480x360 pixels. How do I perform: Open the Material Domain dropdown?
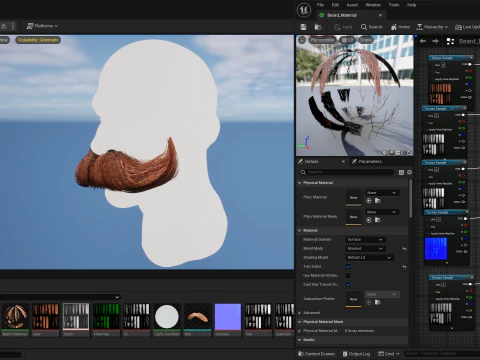[x=365, y=240]
